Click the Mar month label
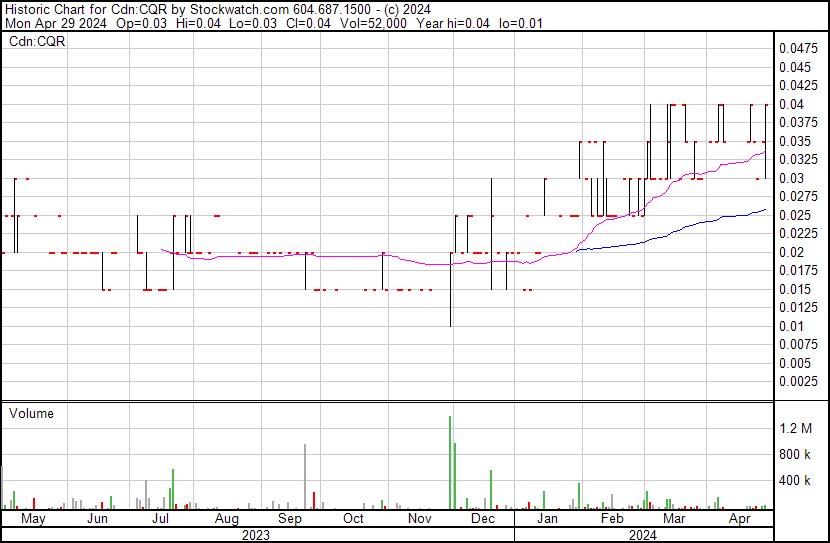 (674, 519)
